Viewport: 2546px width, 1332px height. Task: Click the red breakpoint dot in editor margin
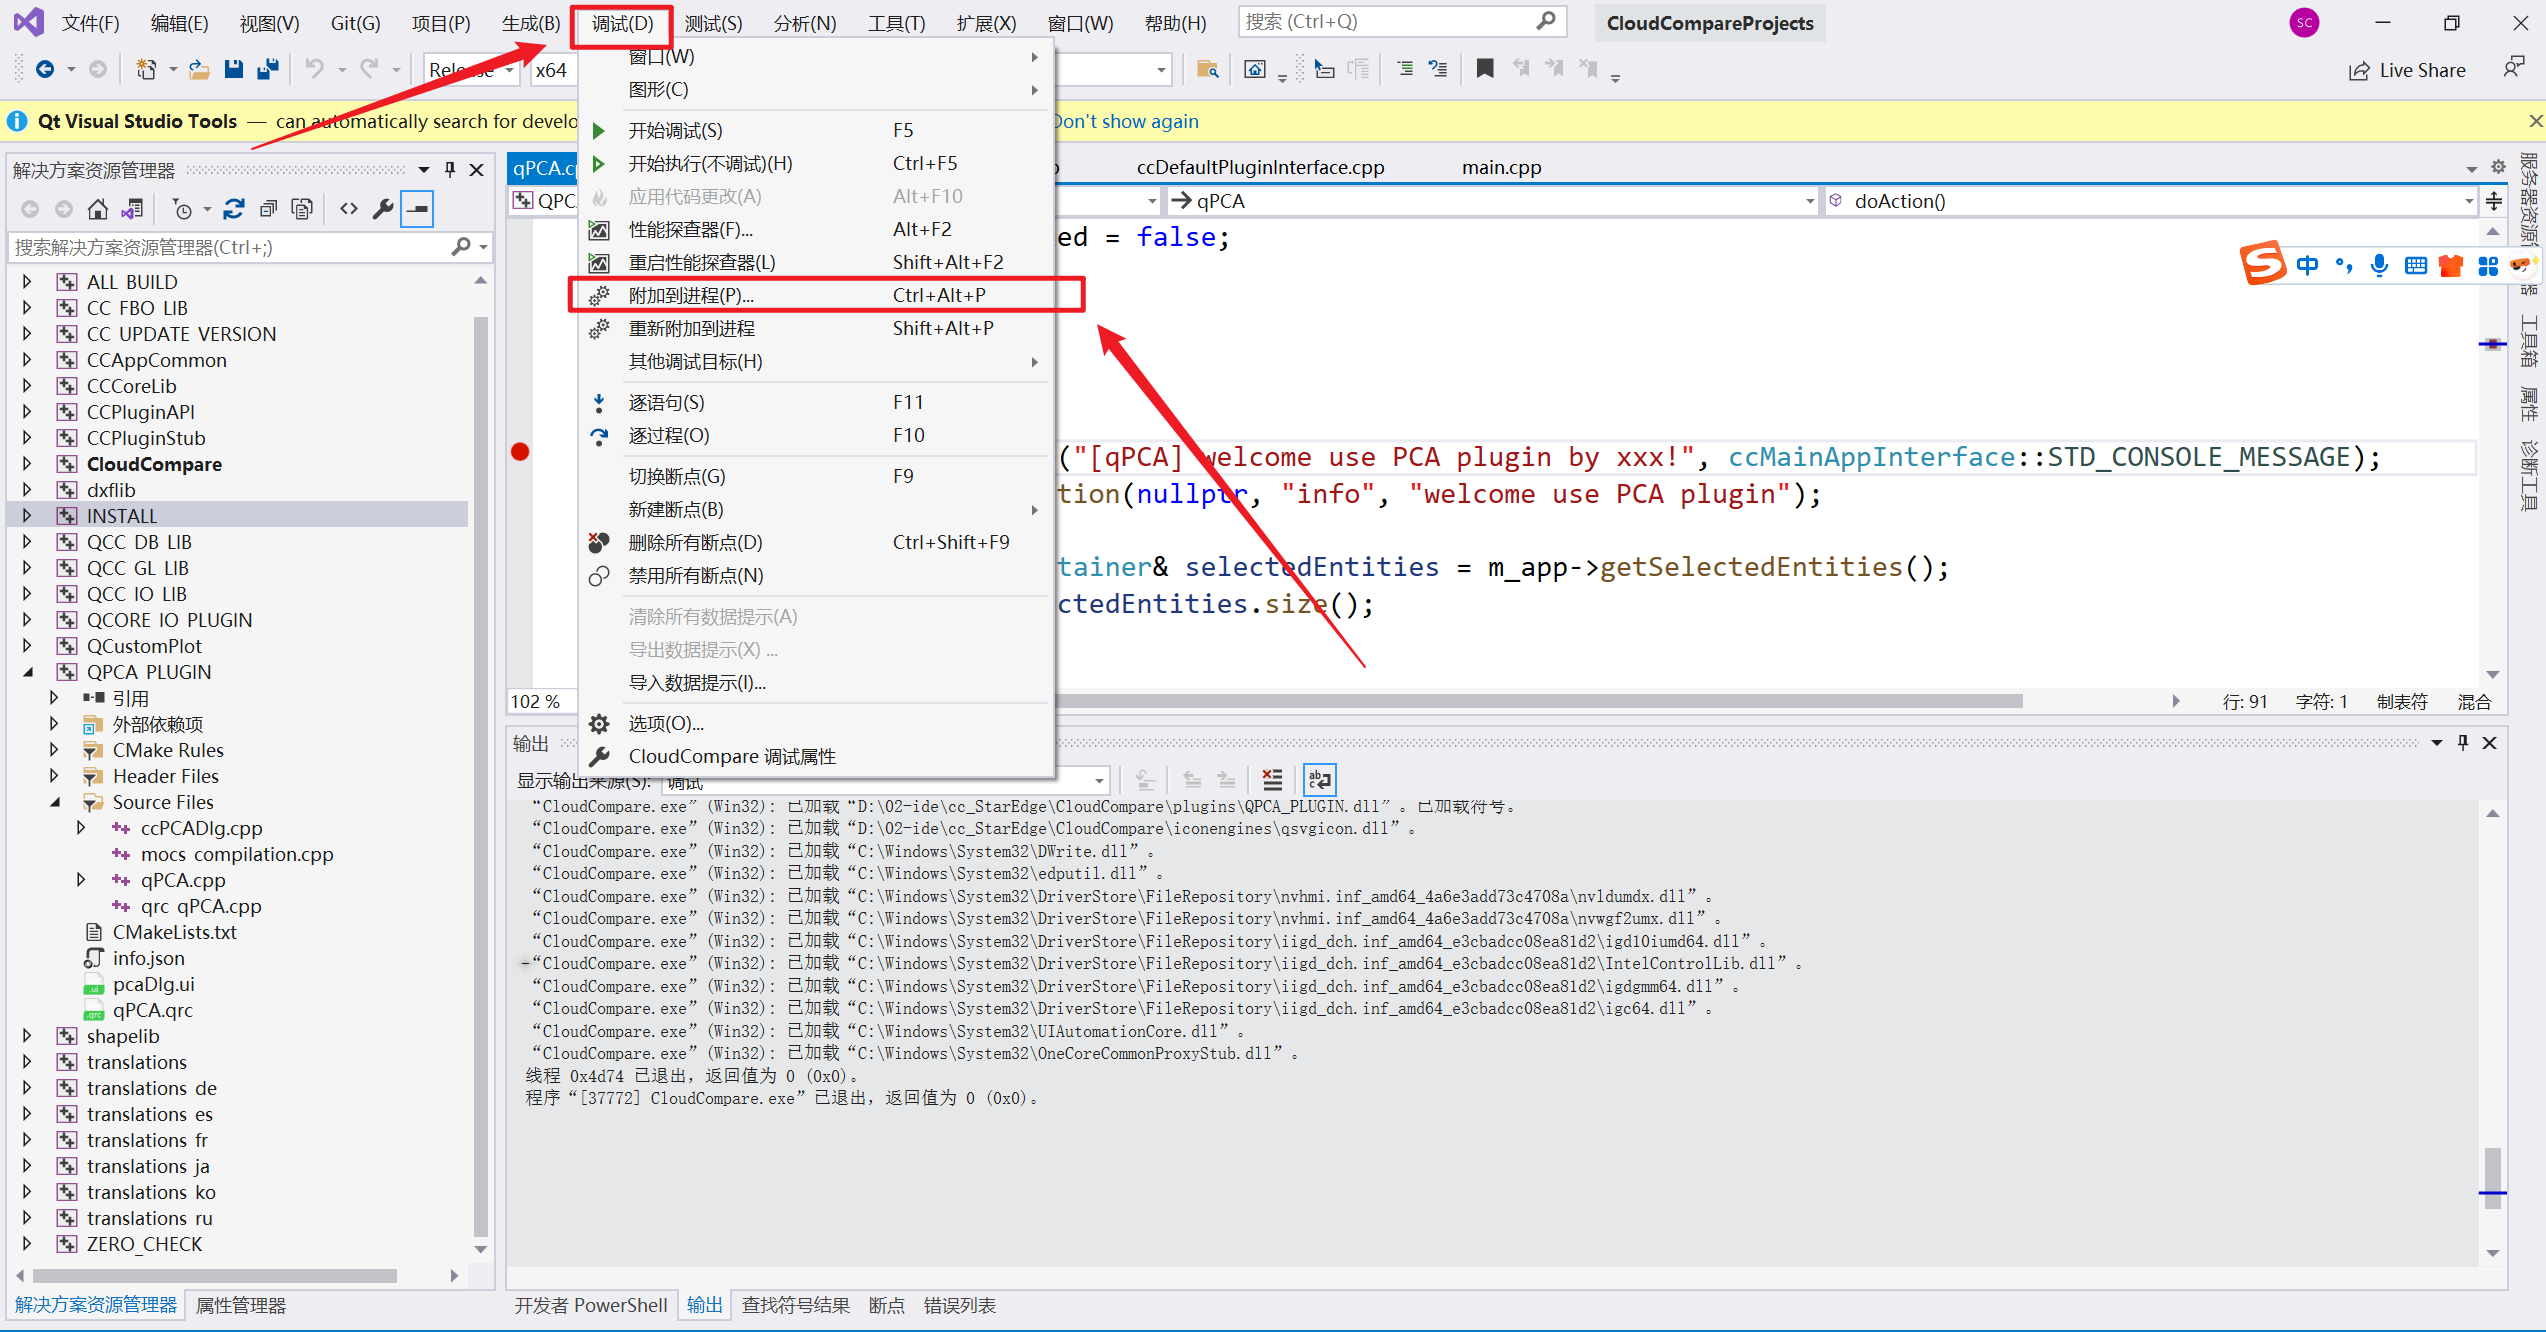click(x=520, y=452)
